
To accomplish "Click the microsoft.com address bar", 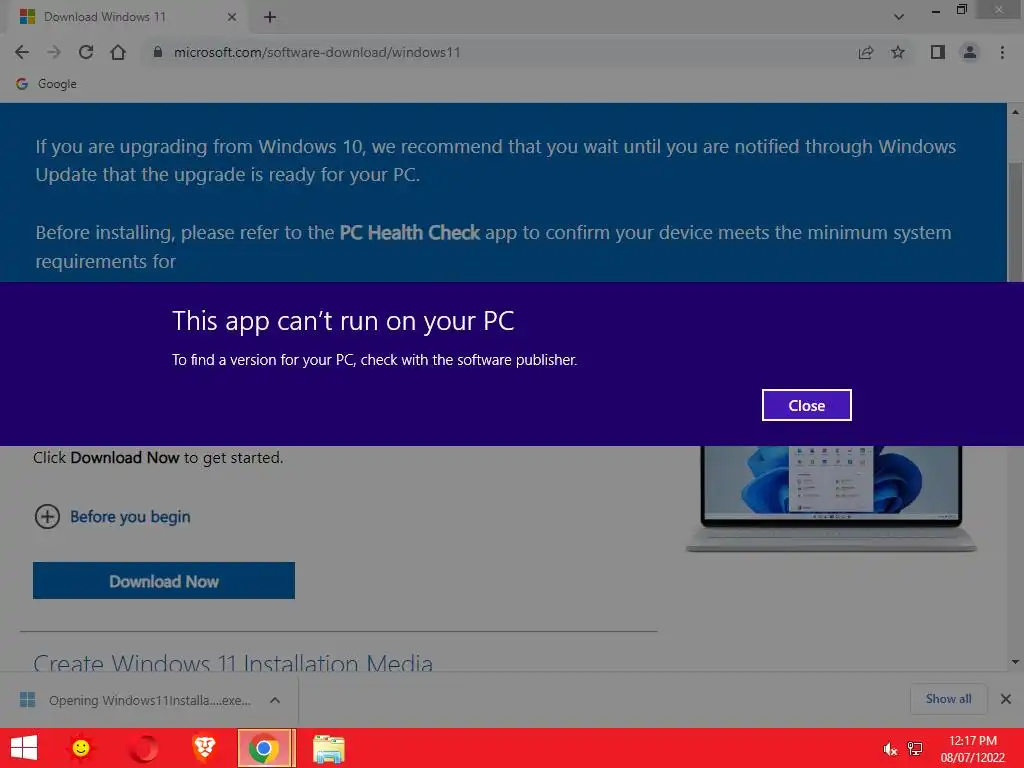I will pos(496,52).
